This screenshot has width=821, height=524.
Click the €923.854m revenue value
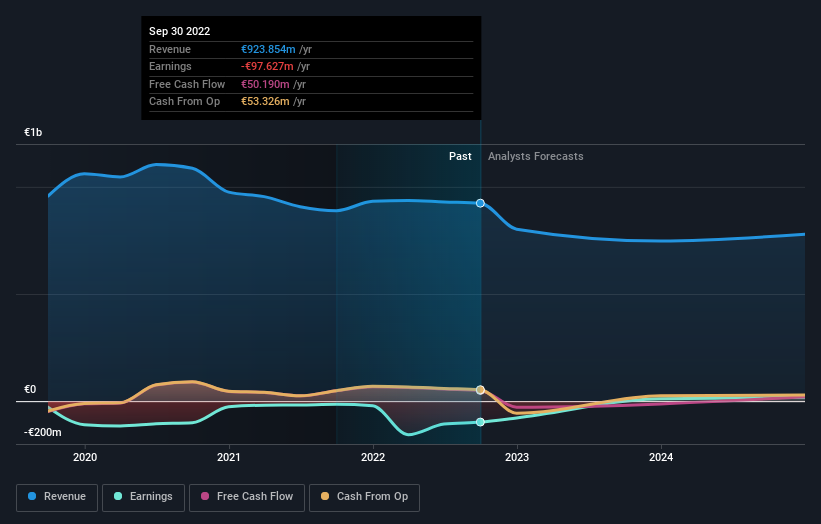coord(268,49)
